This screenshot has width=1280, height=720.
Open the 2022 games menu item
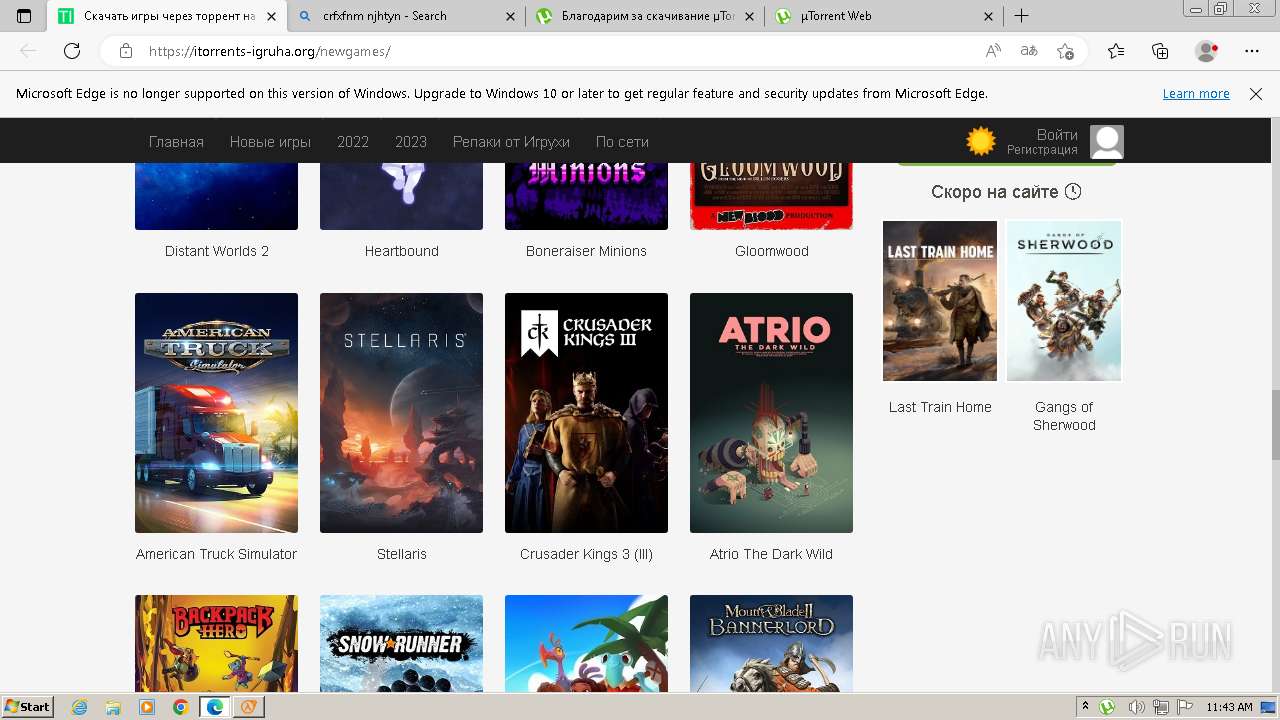[x=353, y=142]
